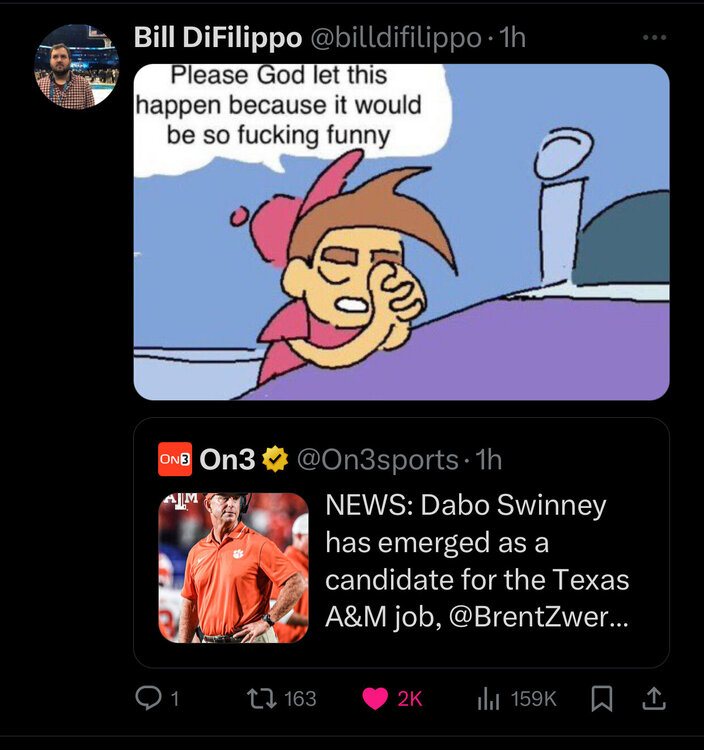Open the cartoon meme image
Screen dimensions: 704x750
click(x=401, y=232)
